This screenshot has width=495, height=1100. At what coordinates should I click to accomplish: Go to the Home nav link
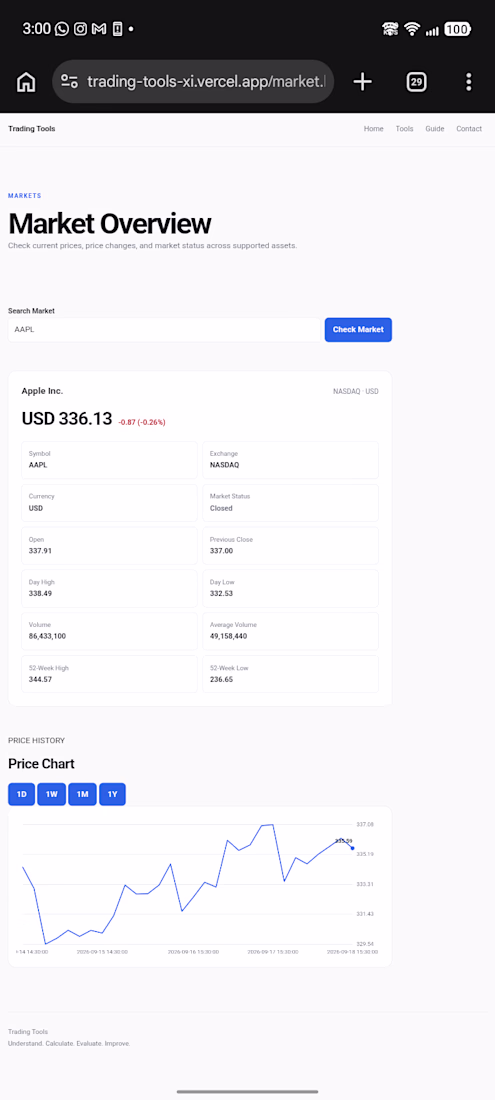(x=374, y=129)
